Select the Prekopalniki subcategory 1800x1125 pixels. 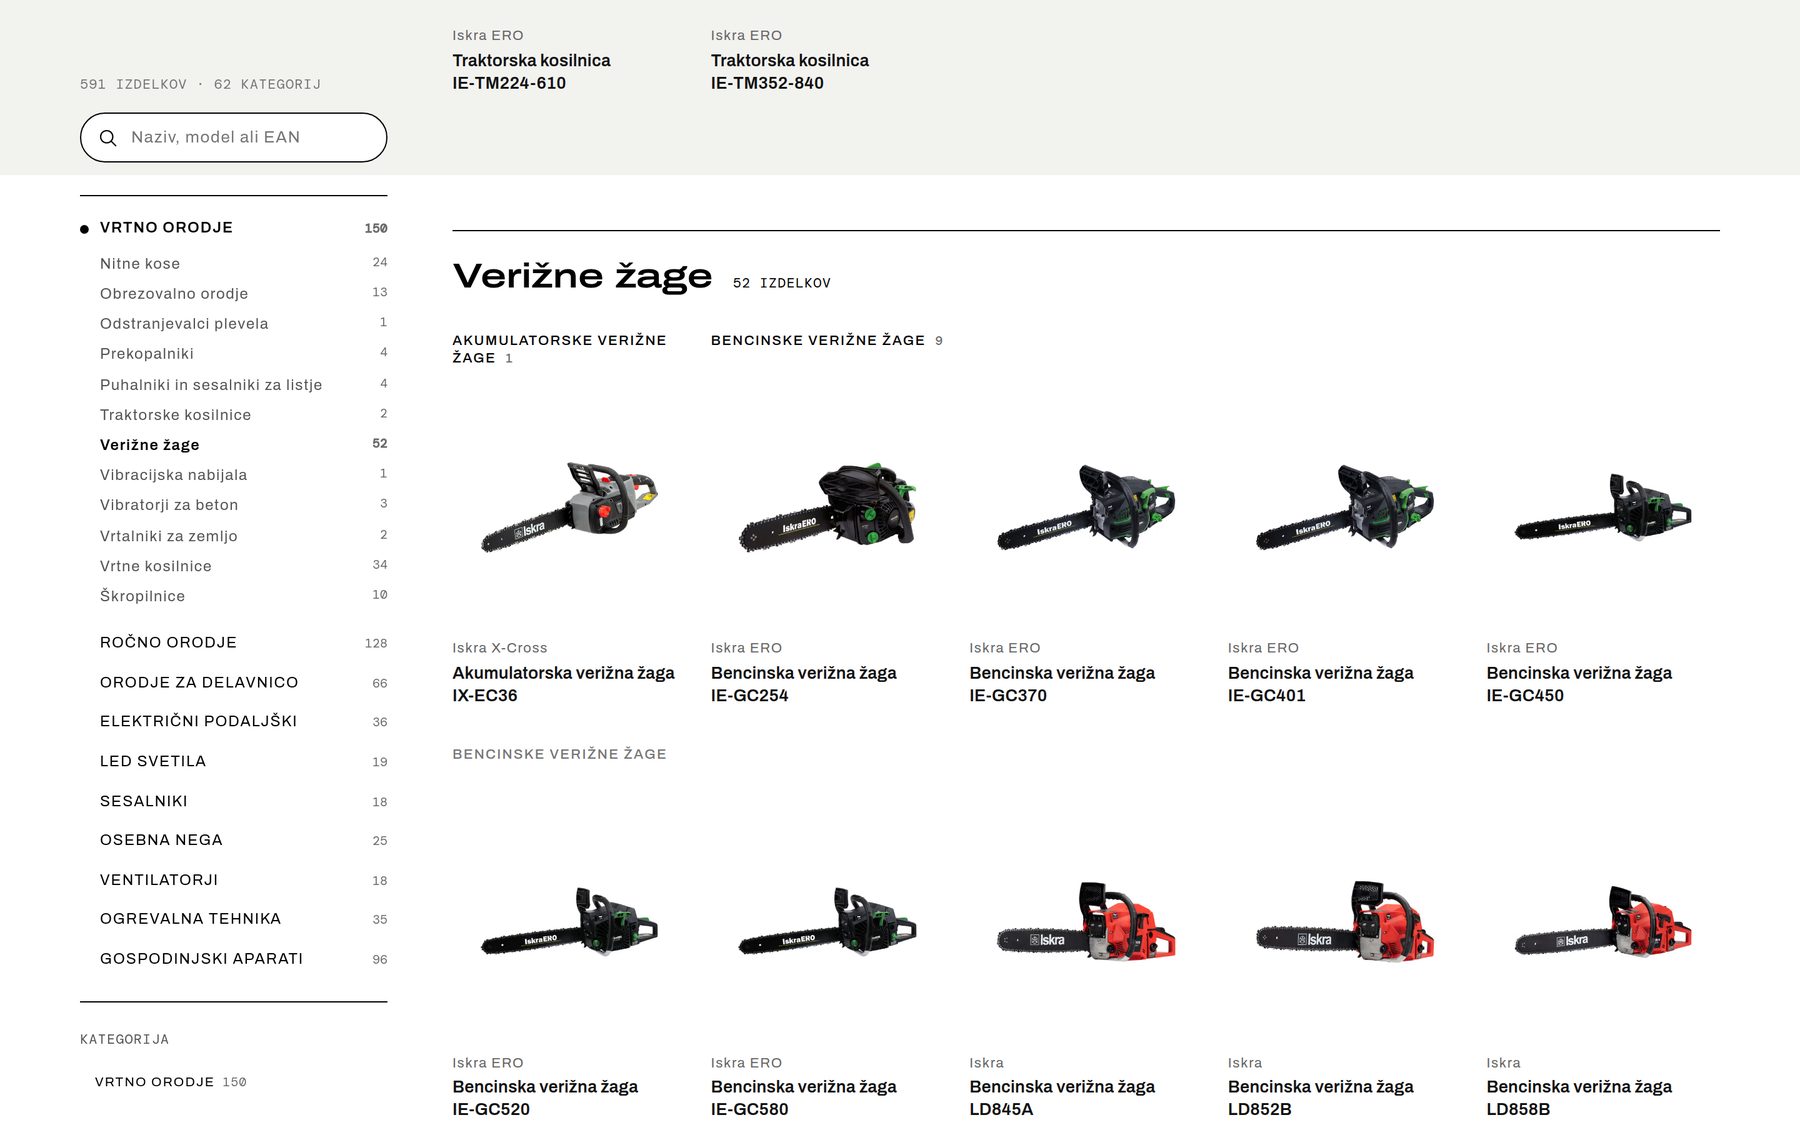pos(243,353)
